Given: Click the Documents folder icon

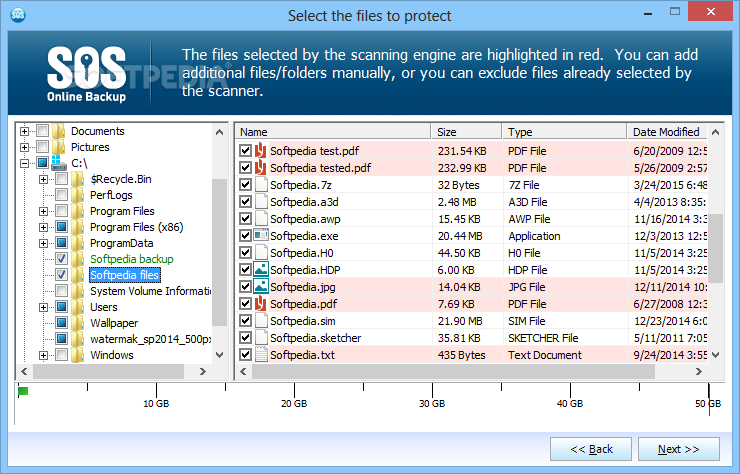Looking at the screenshot, I should 59,131.
